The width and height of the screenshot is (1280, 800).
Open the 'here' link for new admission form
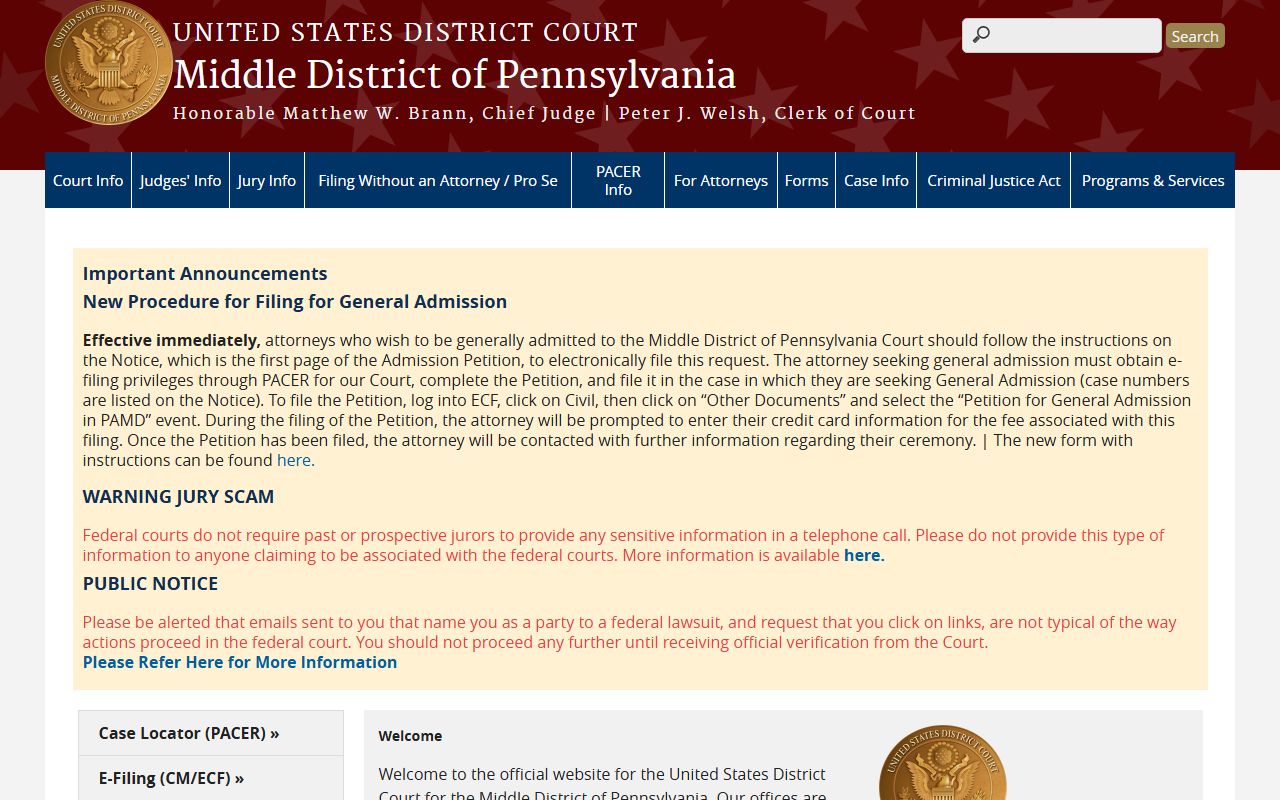[x=294, y=460]
